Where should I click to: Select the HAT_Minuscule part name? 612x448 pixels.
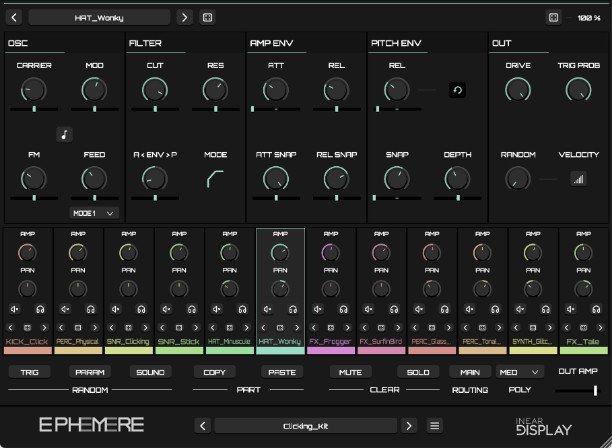[x=229, y=341]
